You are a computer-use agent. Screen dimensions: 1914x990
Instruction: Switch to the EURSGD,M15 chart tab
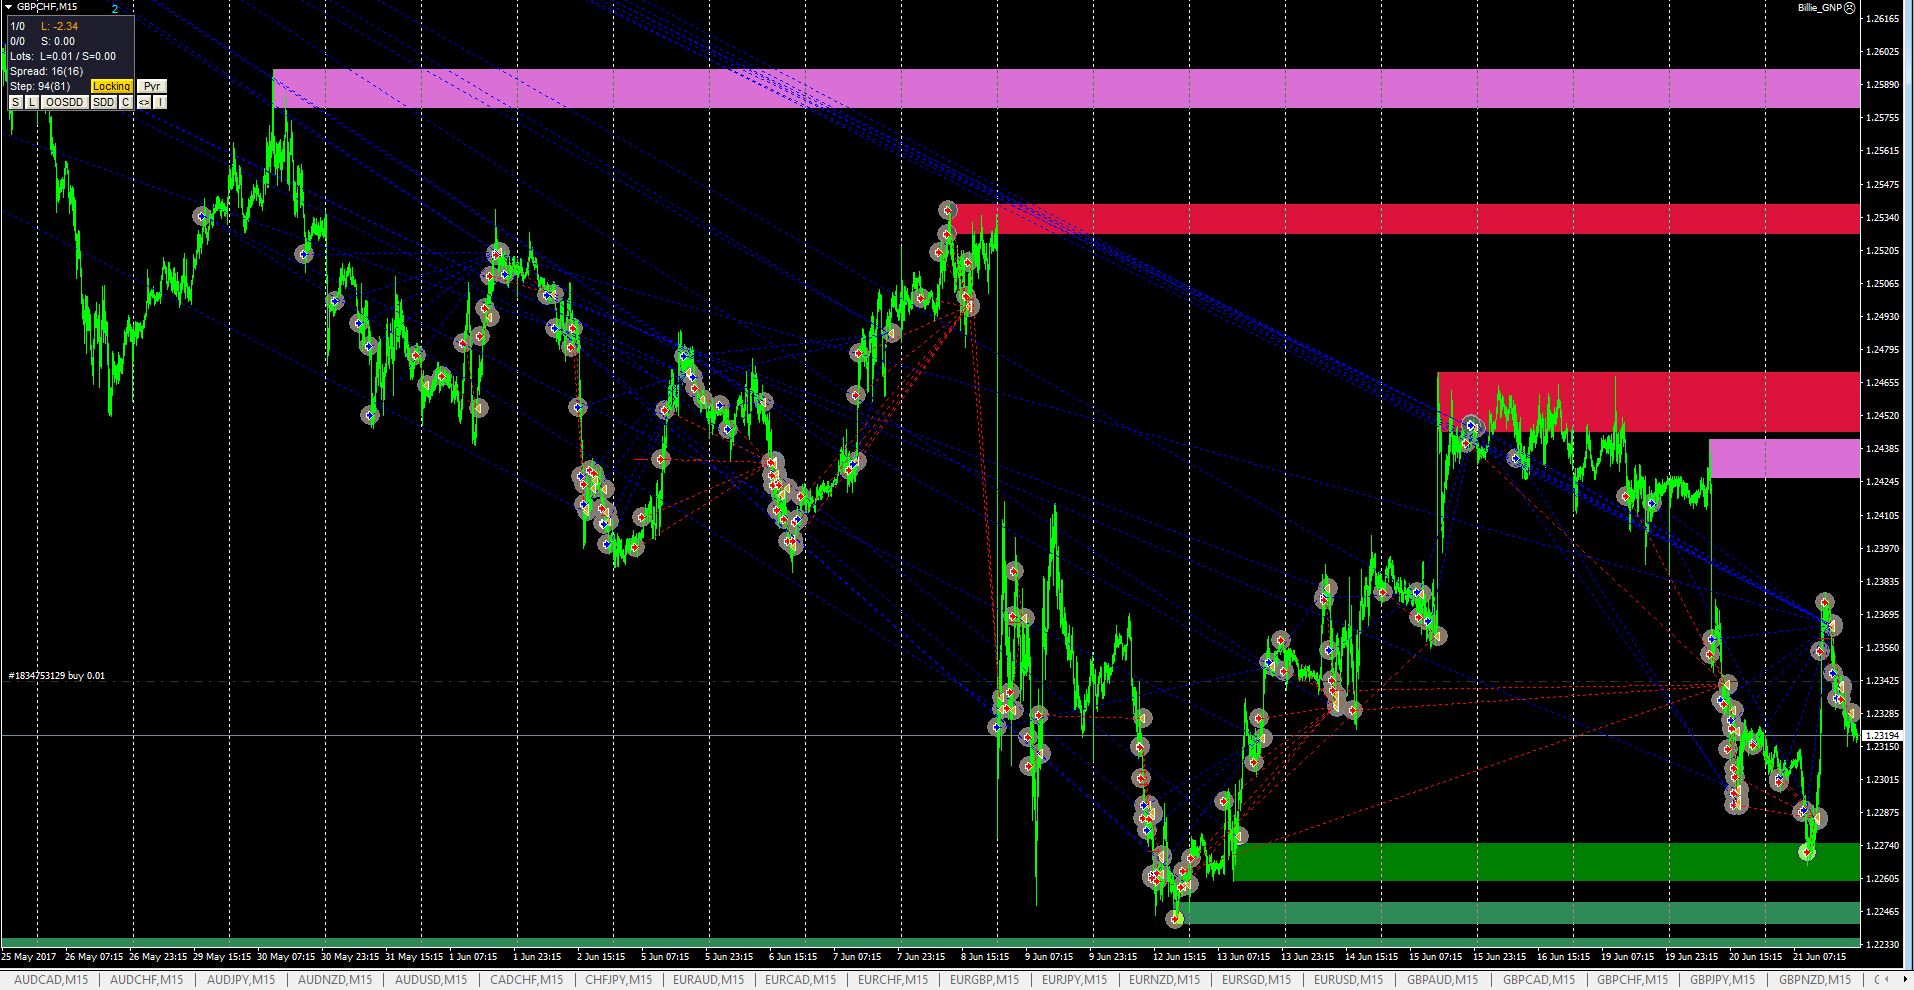point(1258,980)
